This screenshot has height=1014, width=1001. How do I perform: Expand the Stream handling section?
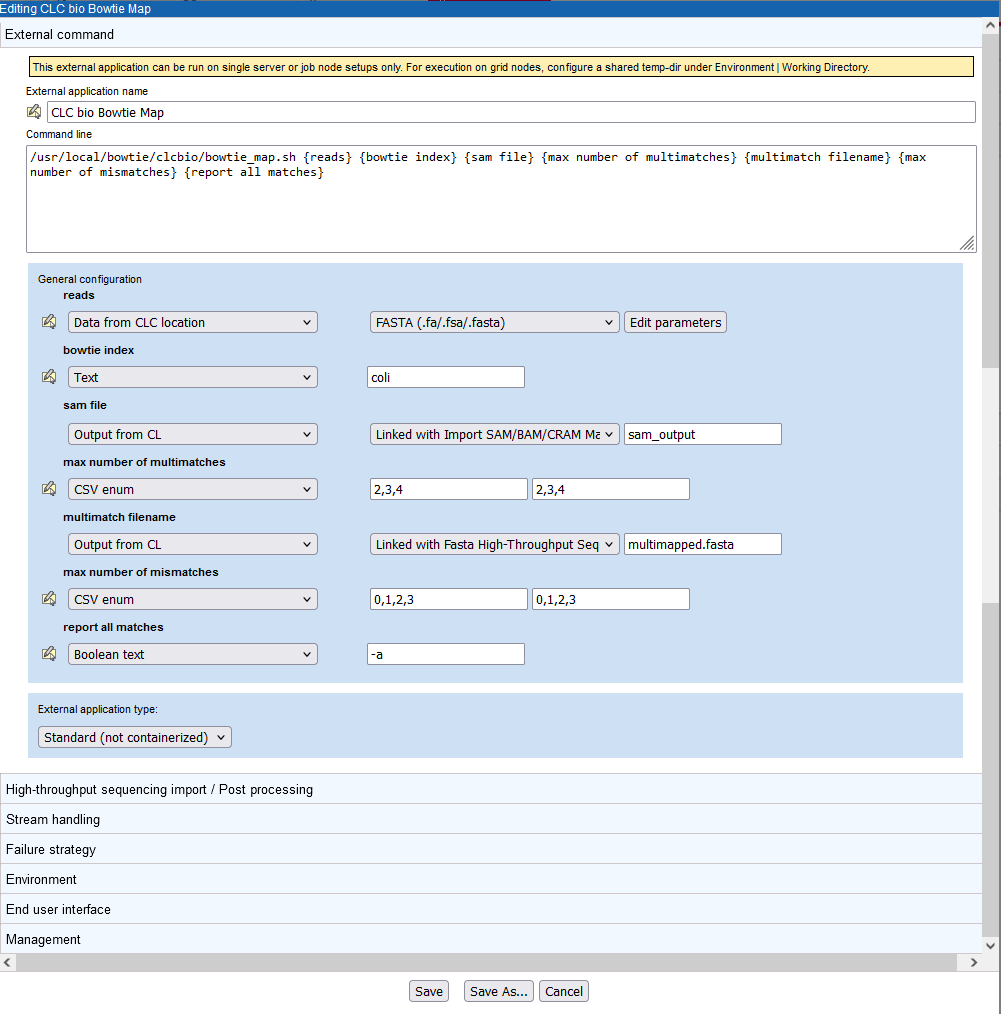point(52,818)
